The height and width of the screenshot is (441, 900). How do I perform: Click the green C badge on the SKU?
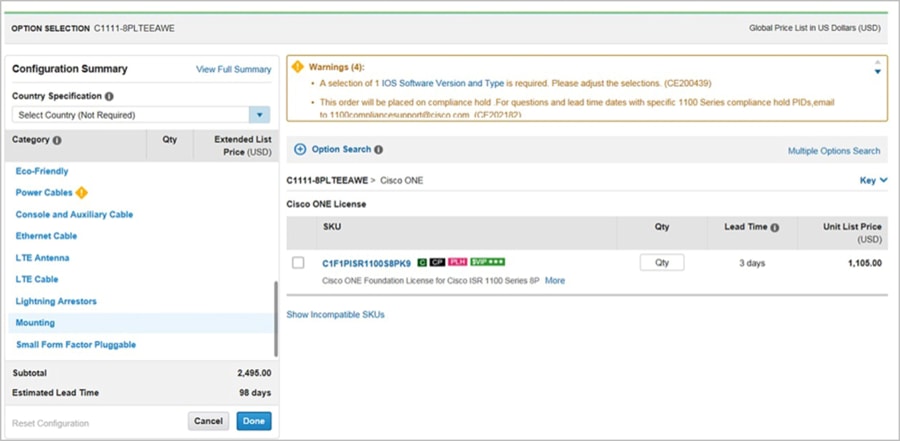click(422, 262)
